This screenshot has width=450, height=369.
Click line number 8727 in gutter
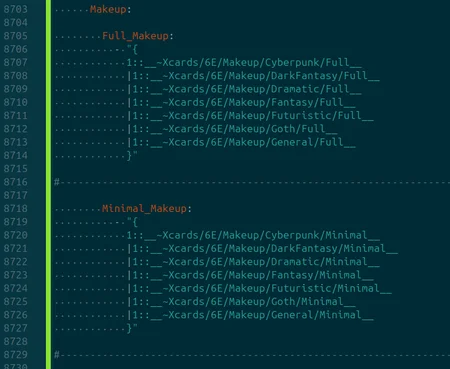point(15,328)
